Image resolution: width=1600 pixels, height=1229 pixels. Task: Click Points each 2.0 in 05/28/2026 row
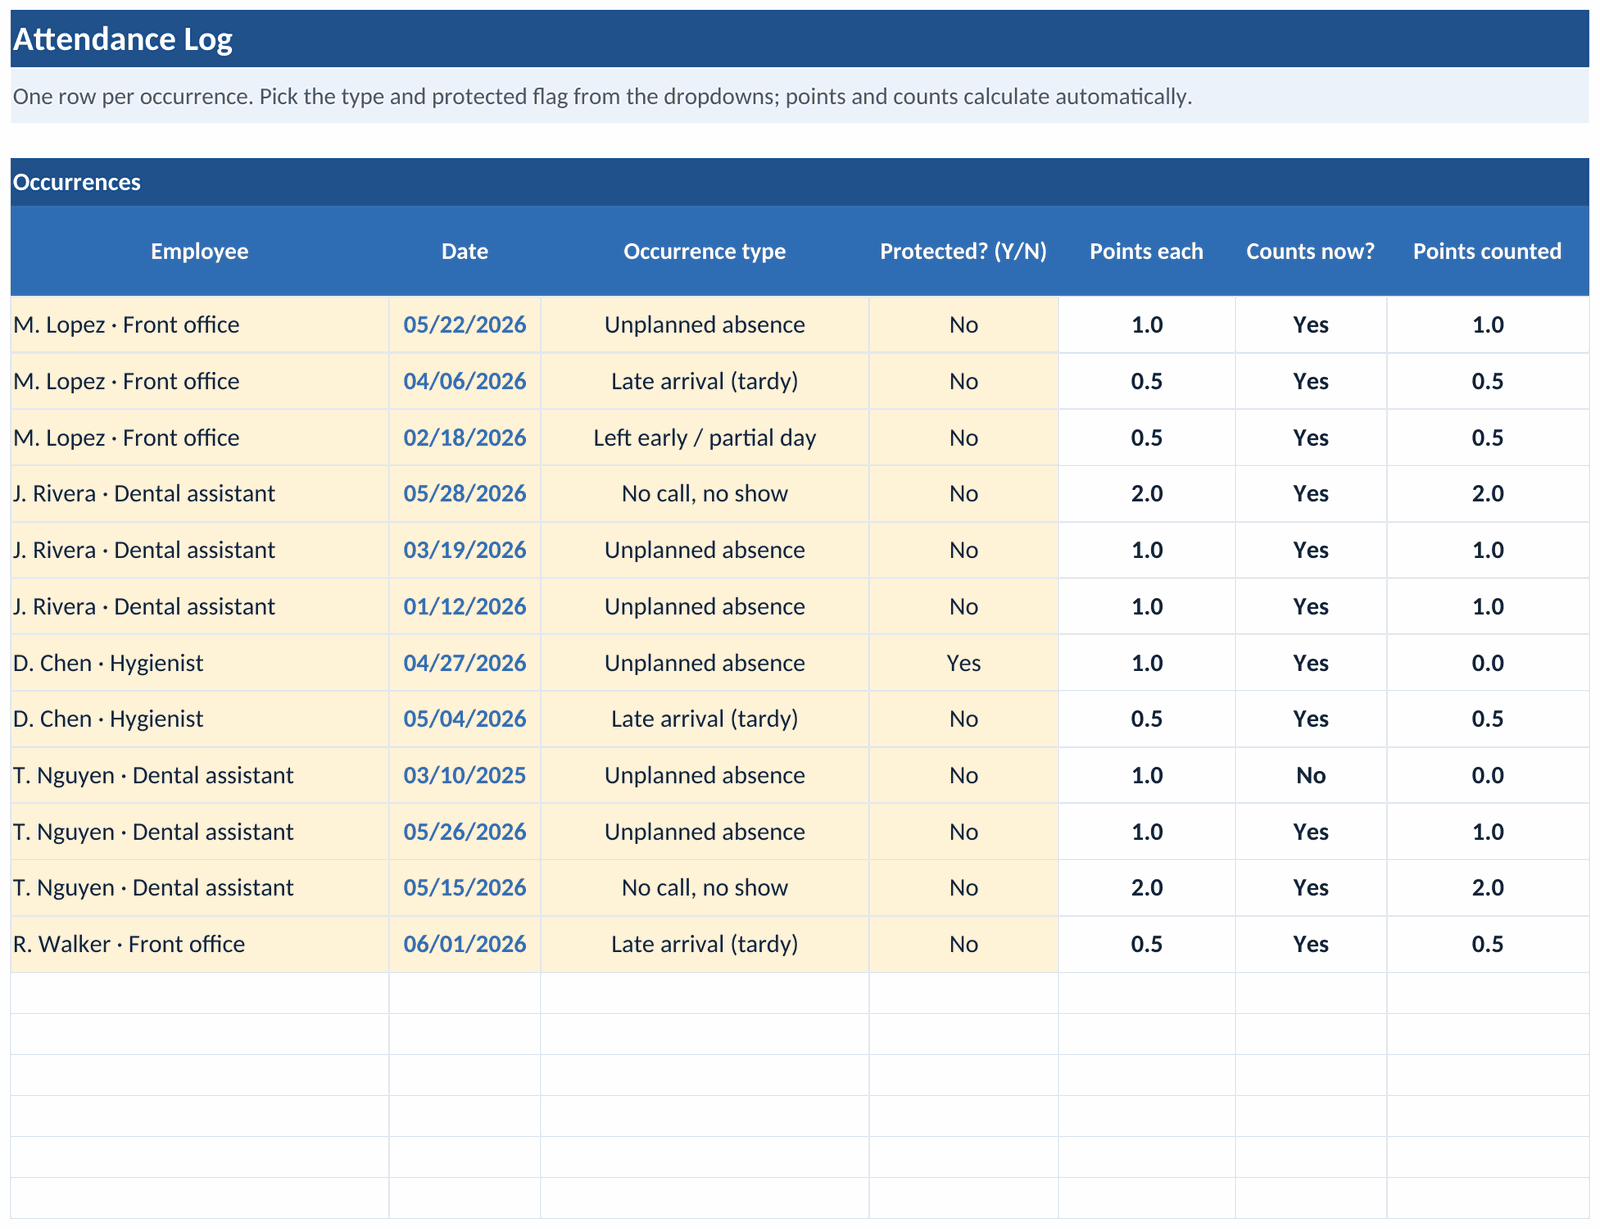[1146, 494]
